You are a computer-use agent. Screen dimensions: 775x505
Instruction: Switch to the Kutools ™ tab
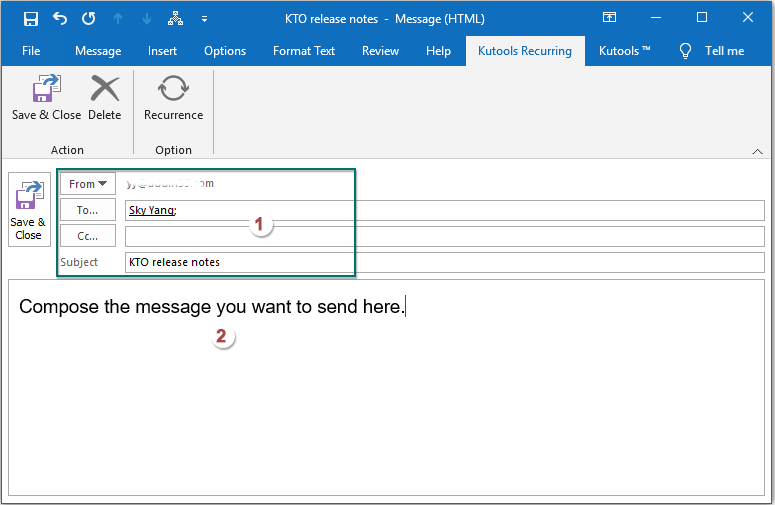click(625, 51)
